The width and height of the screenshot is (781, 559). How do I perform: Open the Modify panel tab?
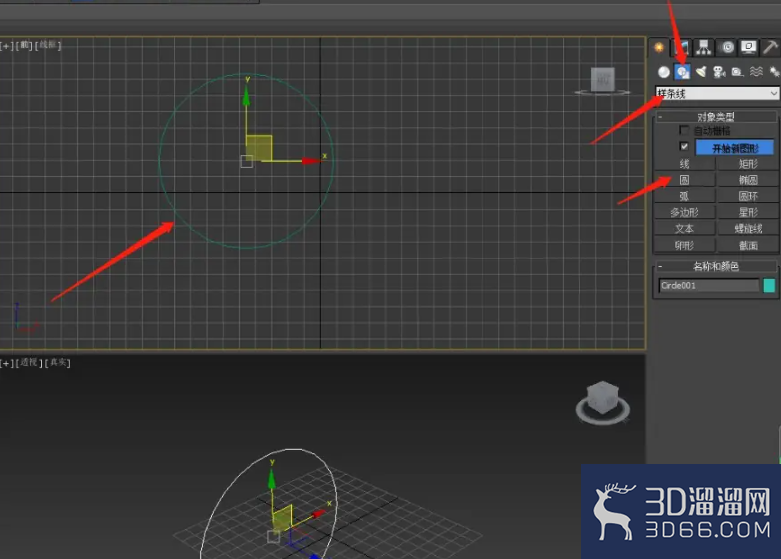pos(682,48)
